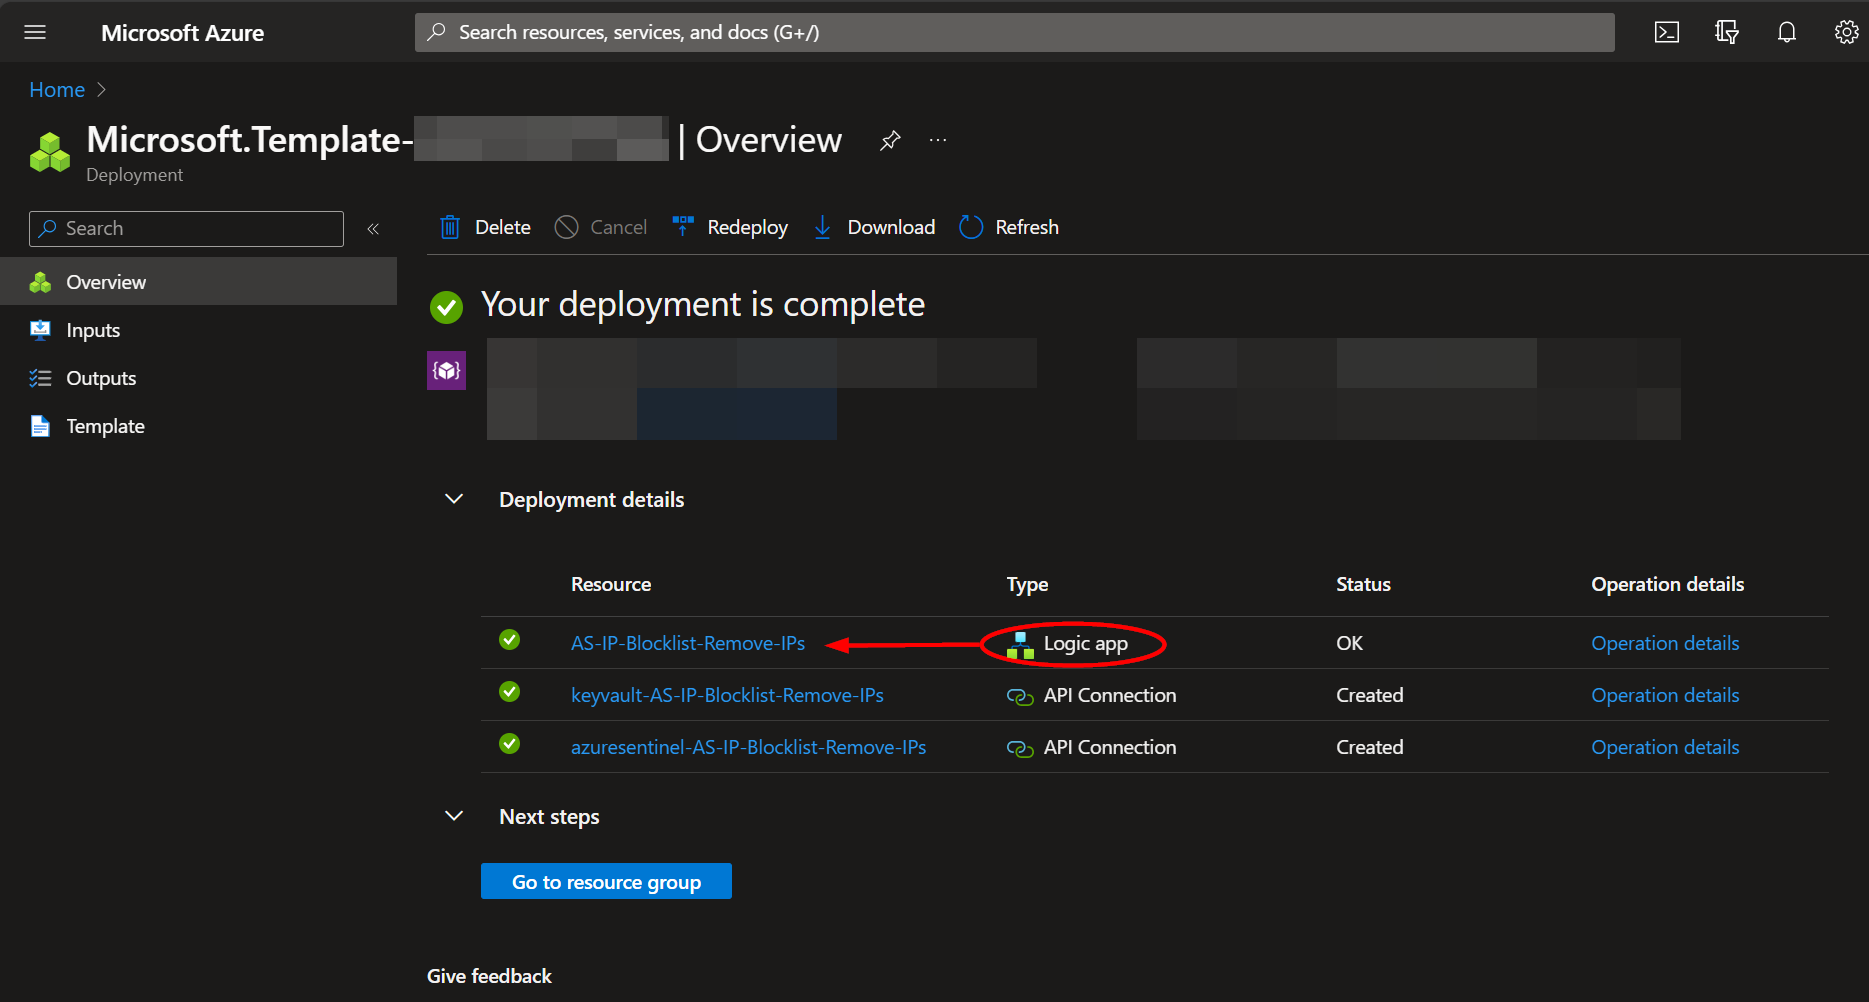Click the Refresh circular arrow icon

(971, 227)
